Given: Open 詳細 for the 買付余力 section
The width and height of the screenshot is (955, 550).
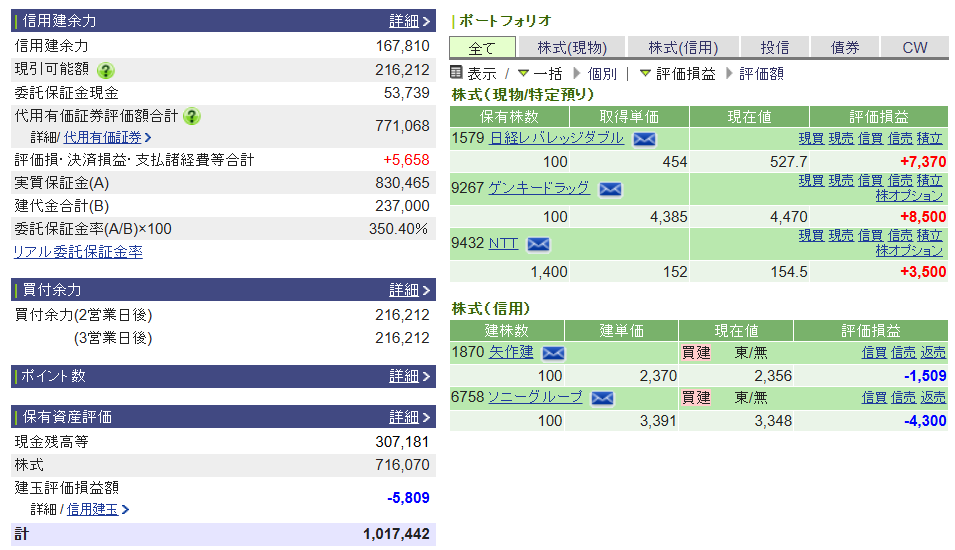Looking at the screenshot, I should tap(409, 290).
